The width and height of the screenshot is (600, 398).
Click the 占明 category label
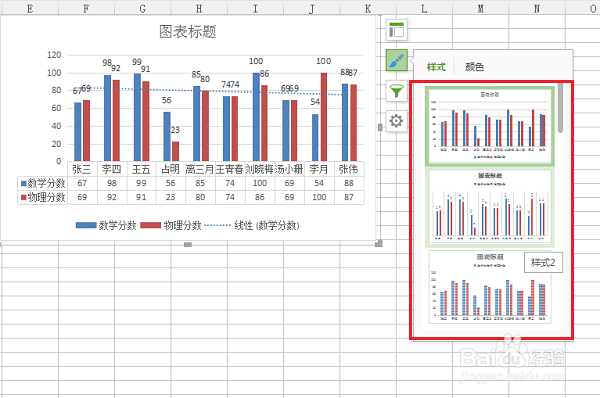coord(171,169)
